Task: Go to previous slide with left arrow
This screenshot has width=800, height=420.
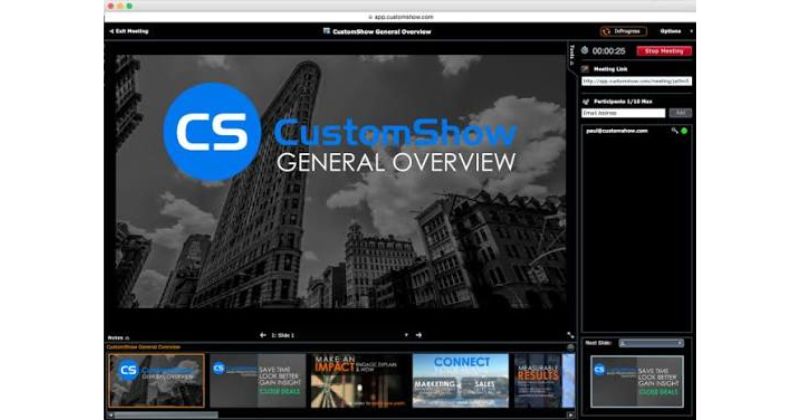Action: [x=263, y=335]
